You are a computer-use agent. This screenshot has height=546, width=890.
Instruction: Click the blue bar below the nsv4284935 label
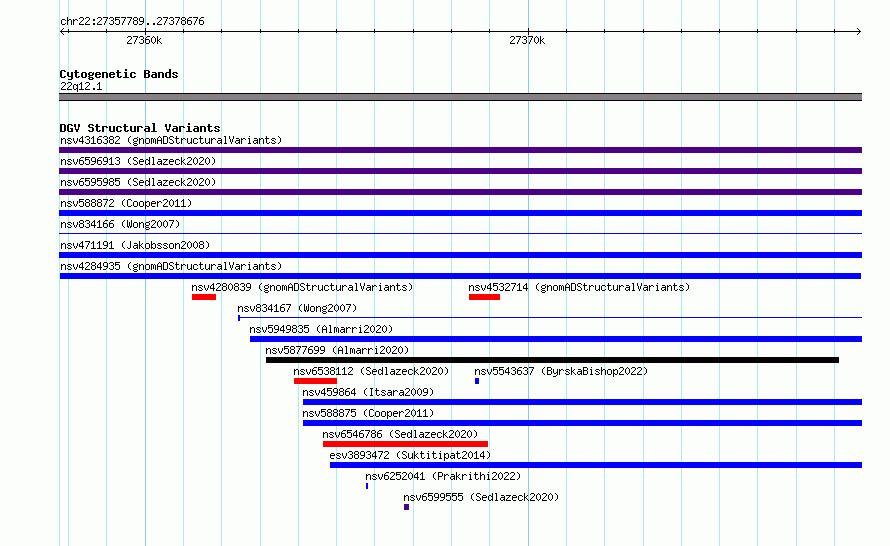pyautogui.click(x=460, y=276)
